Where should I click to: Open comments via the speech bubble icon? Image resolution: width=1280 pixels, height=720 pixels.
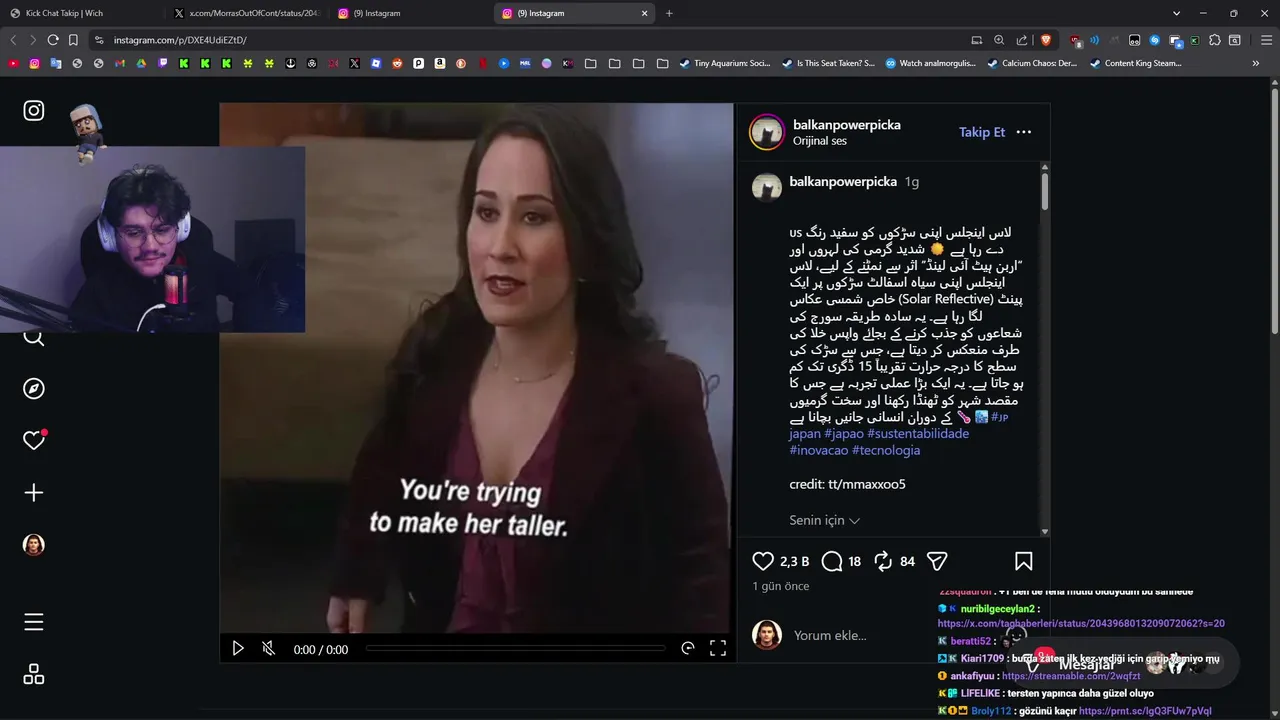point(832,561)
